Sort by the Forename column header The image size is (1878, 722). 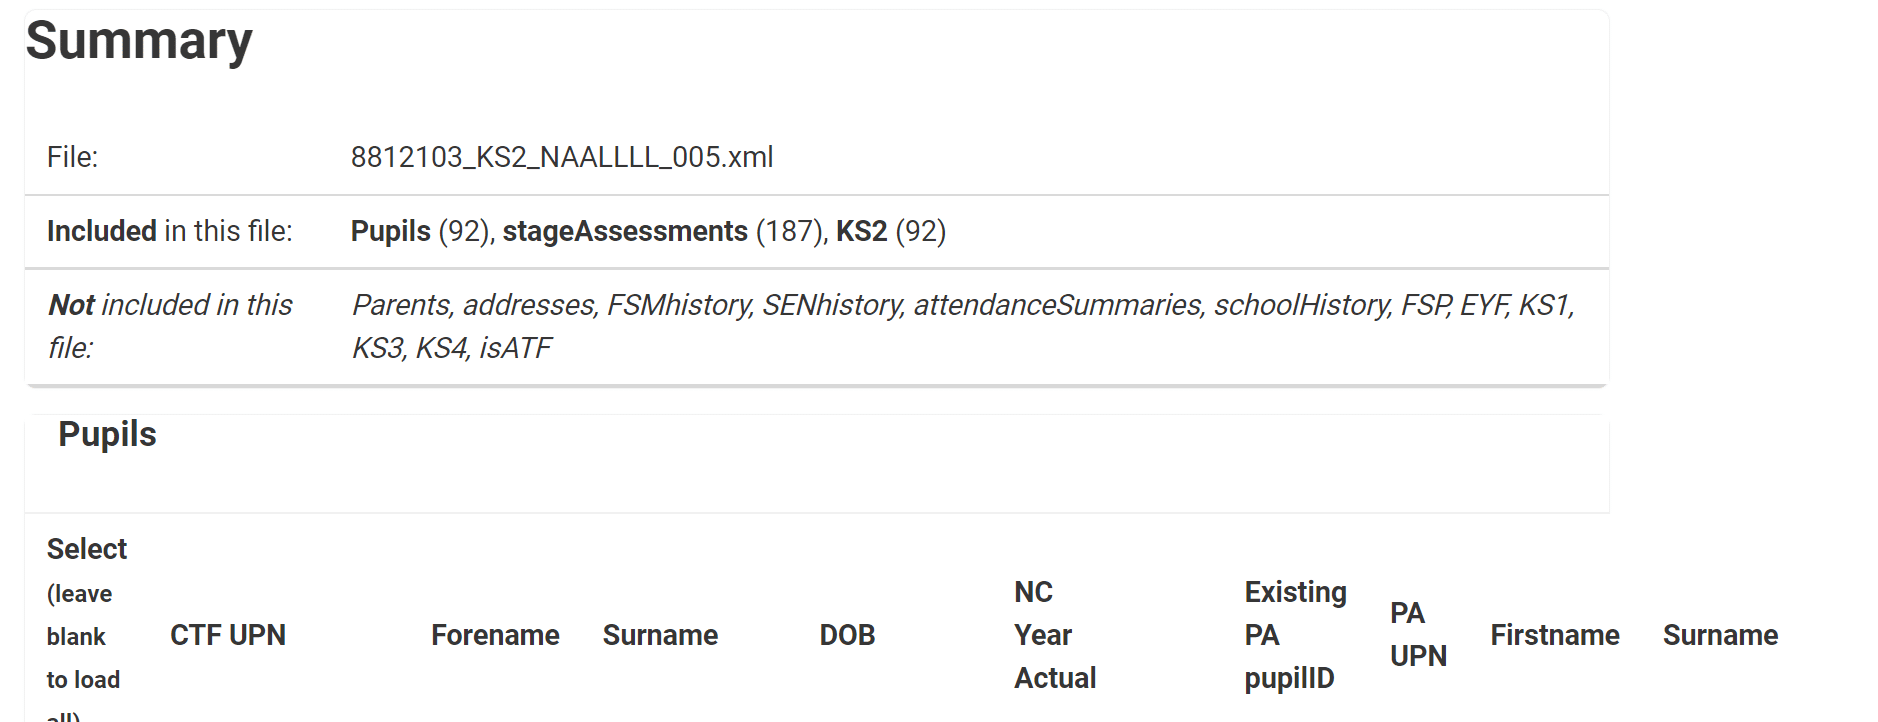[494, 634]
